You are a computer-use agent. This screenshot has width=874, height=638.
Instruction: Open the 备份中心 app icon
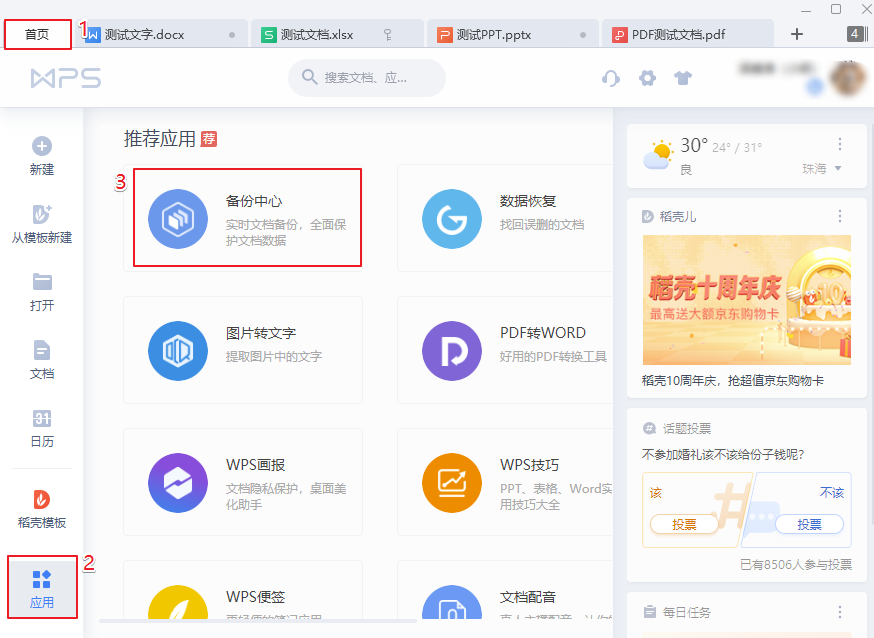(178, 219)
